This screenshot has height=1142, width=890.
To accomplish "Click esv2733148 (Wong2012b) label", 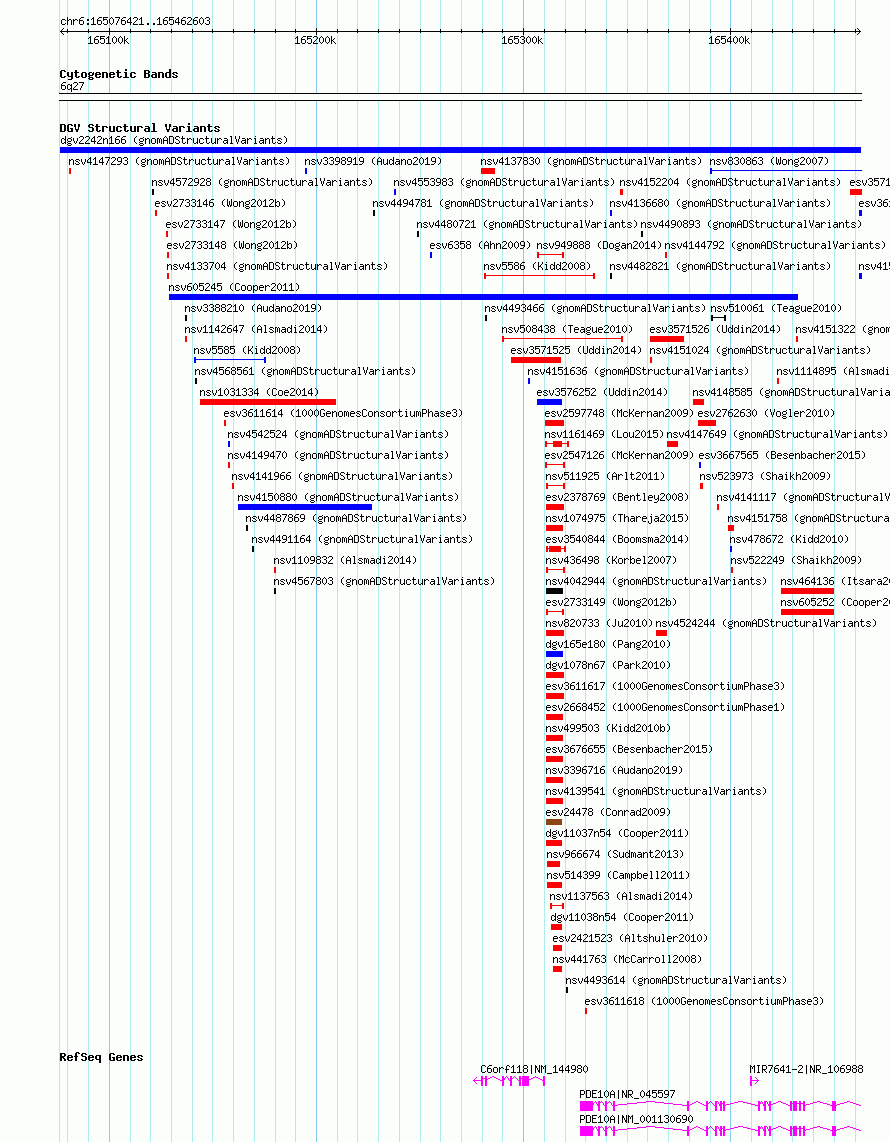I will click(232, 245).
